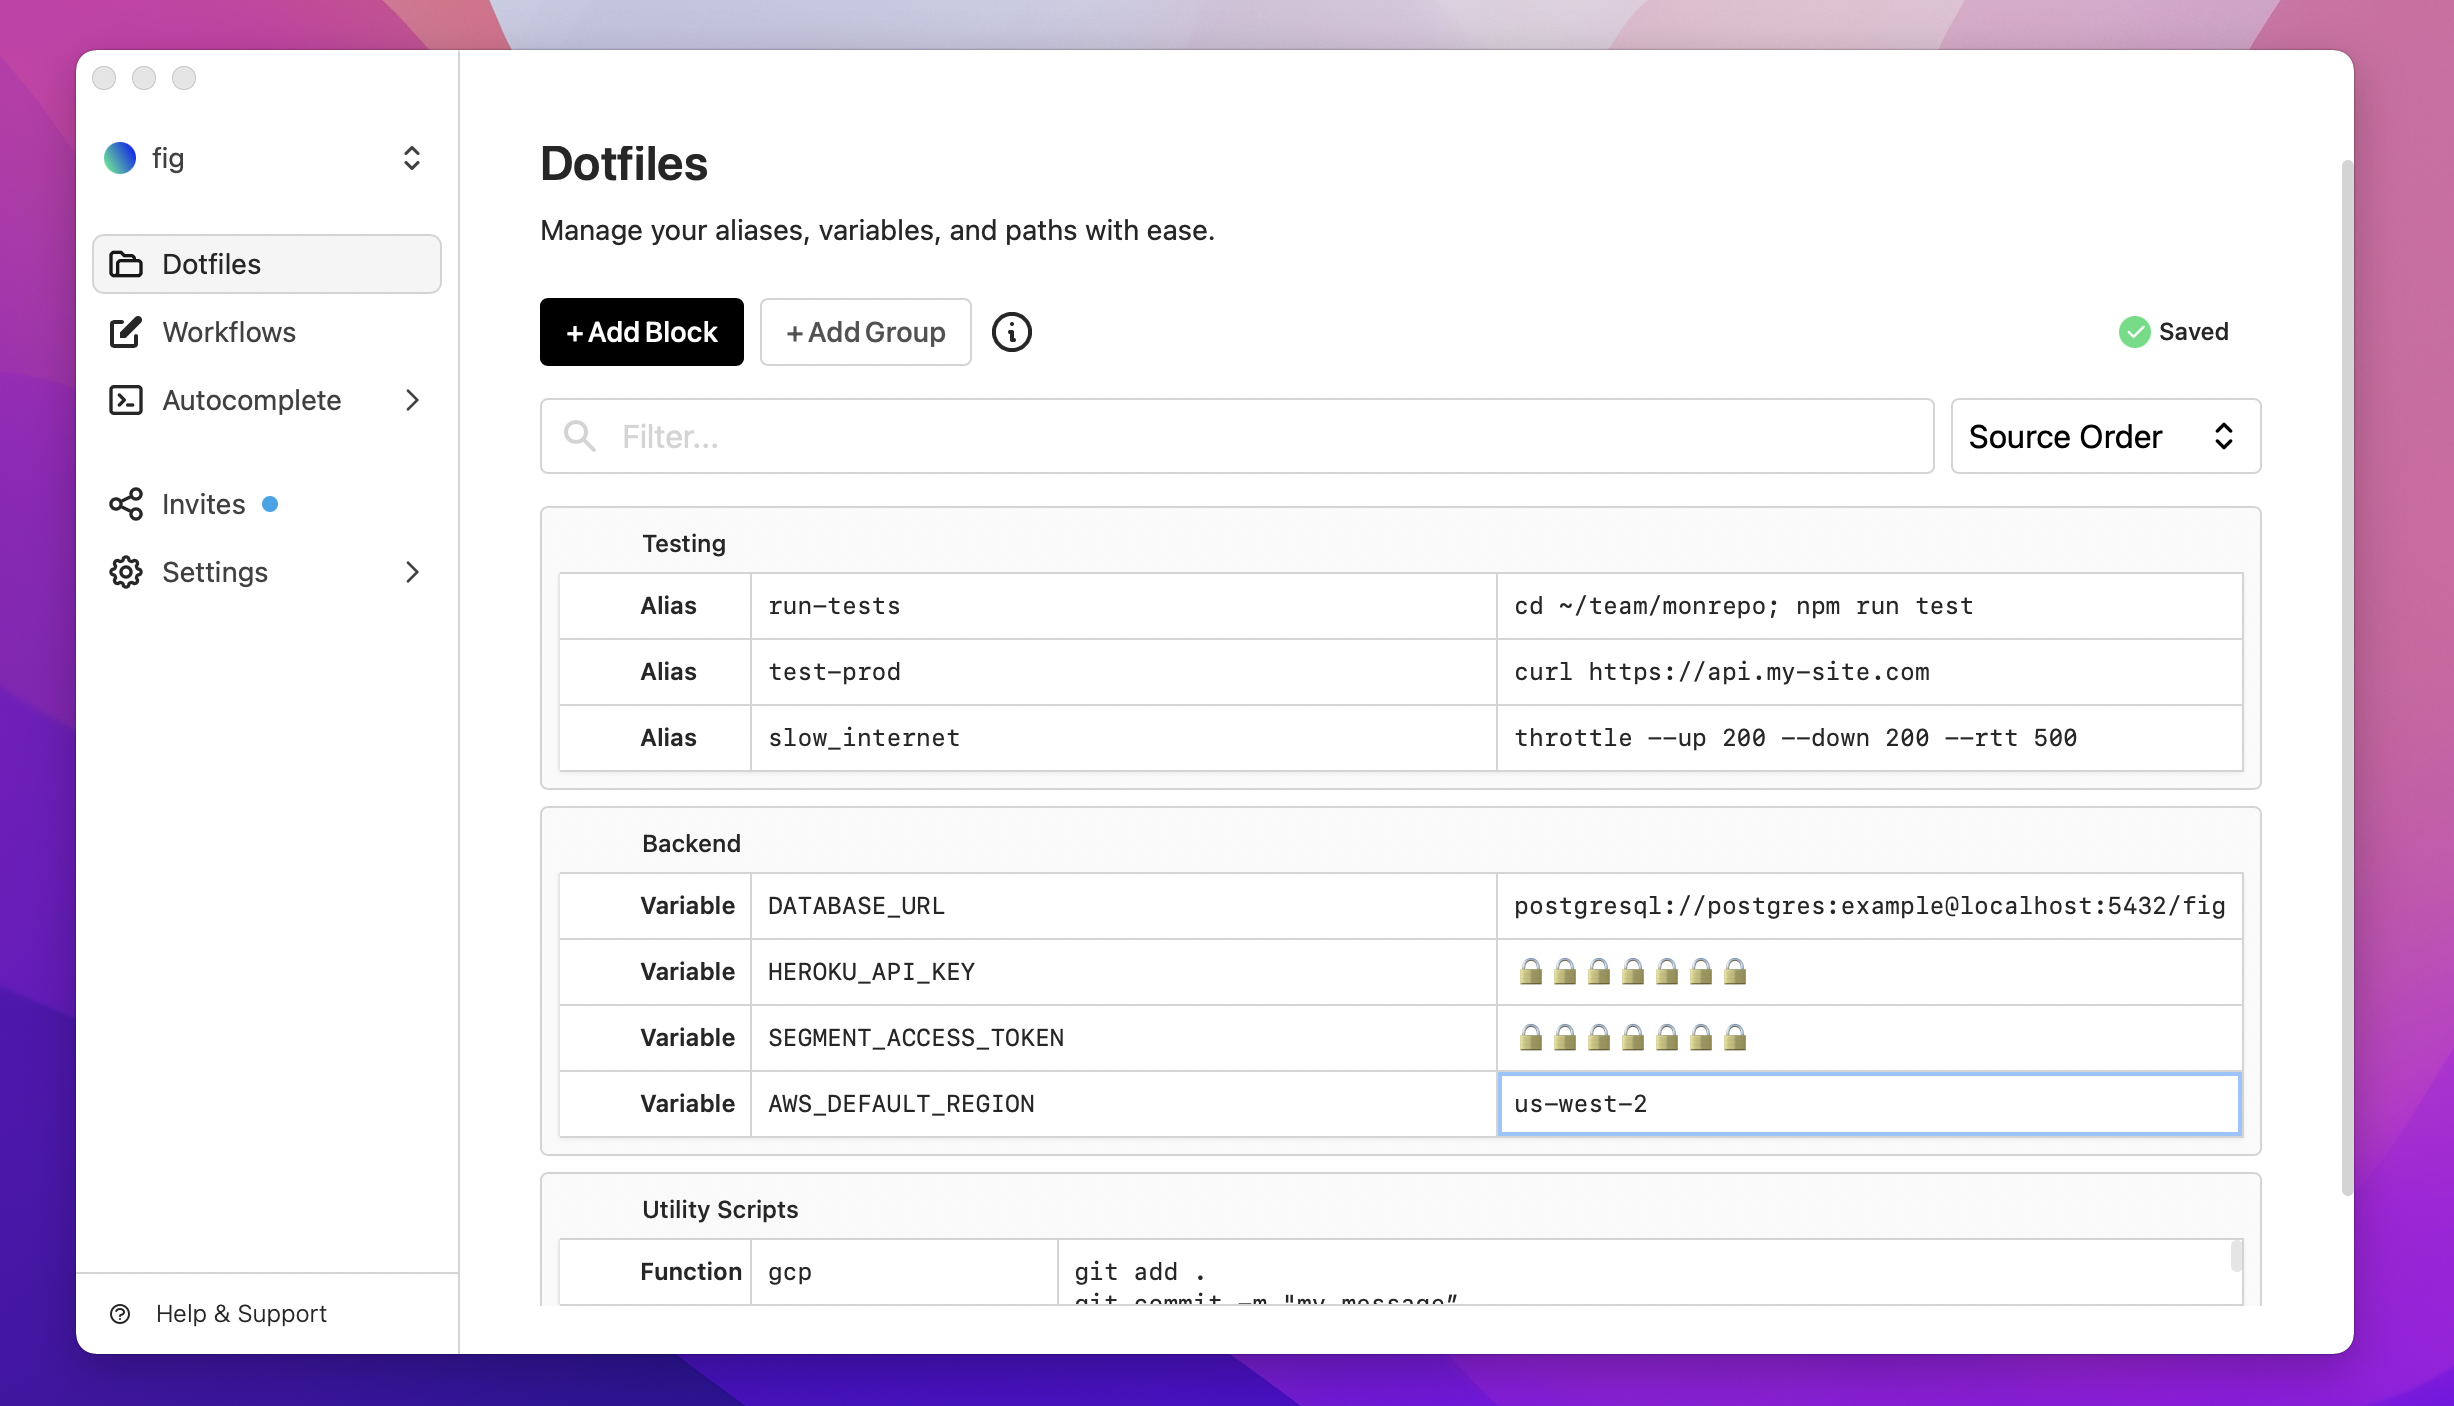Select the Backend group title
Screen dimensions: 2454x1406
pyautogui.click(x=691, y=843)
